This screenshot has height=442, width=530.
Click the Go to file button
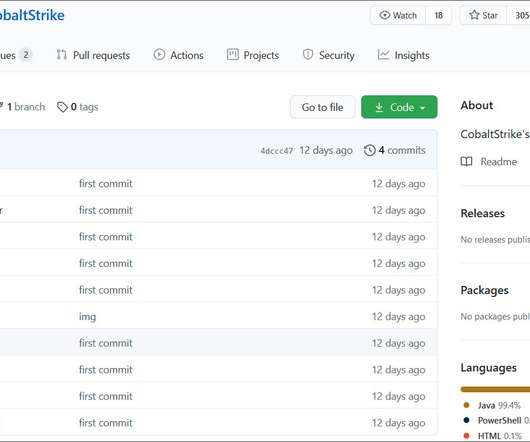[x=322, y=107]
